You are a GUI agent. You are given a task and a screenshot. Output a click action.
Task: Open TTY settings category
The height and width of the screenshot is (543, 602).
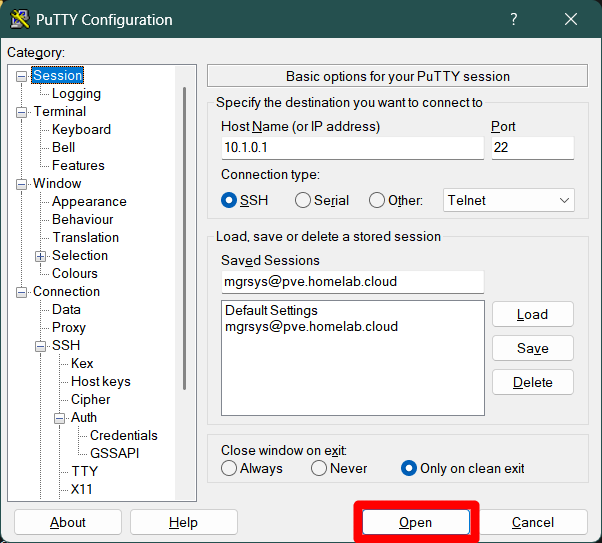point(84,471)
